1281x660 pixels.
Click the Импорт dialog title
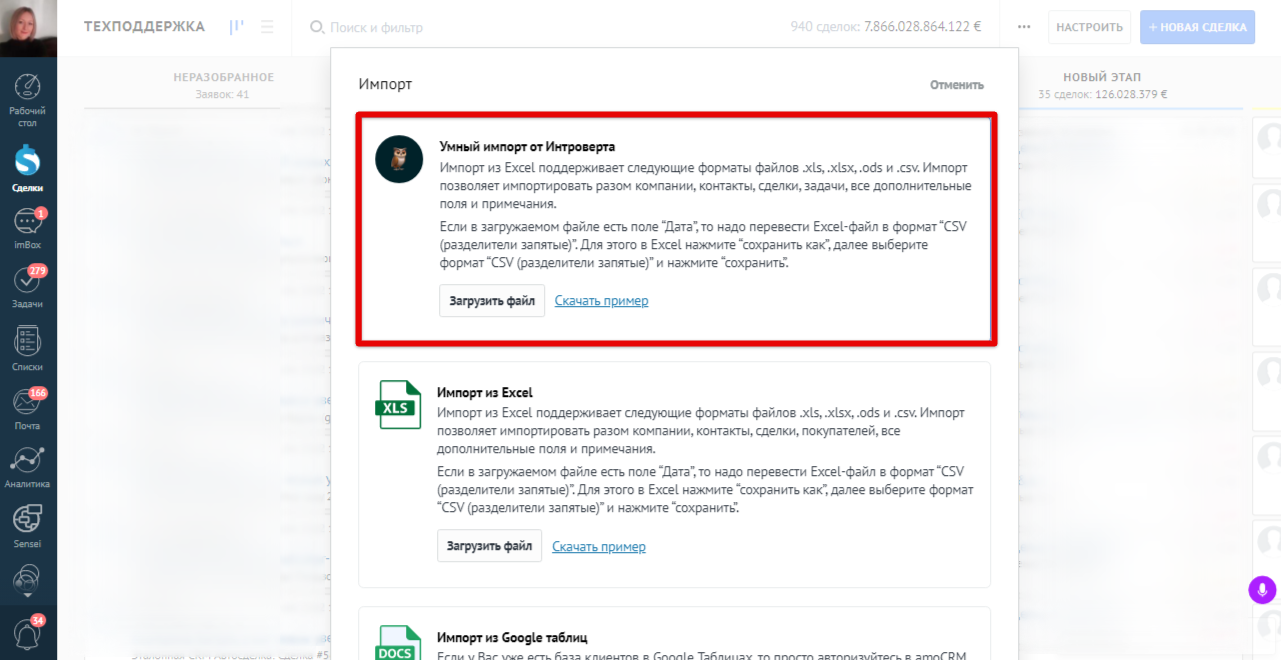[385, 85]
